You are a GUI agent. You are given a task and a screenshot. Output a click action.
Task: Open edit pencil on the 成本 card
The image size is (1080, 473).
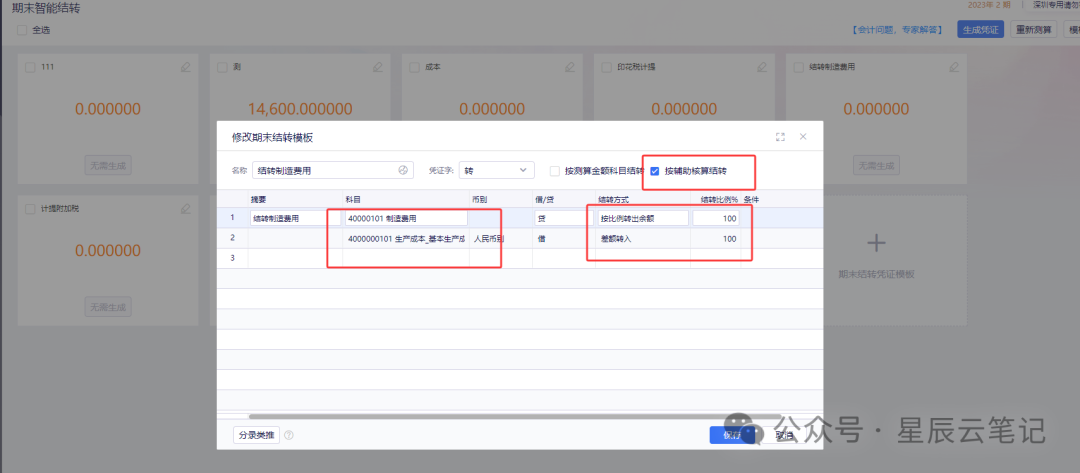pyautogui.click(x=570, y=67)
